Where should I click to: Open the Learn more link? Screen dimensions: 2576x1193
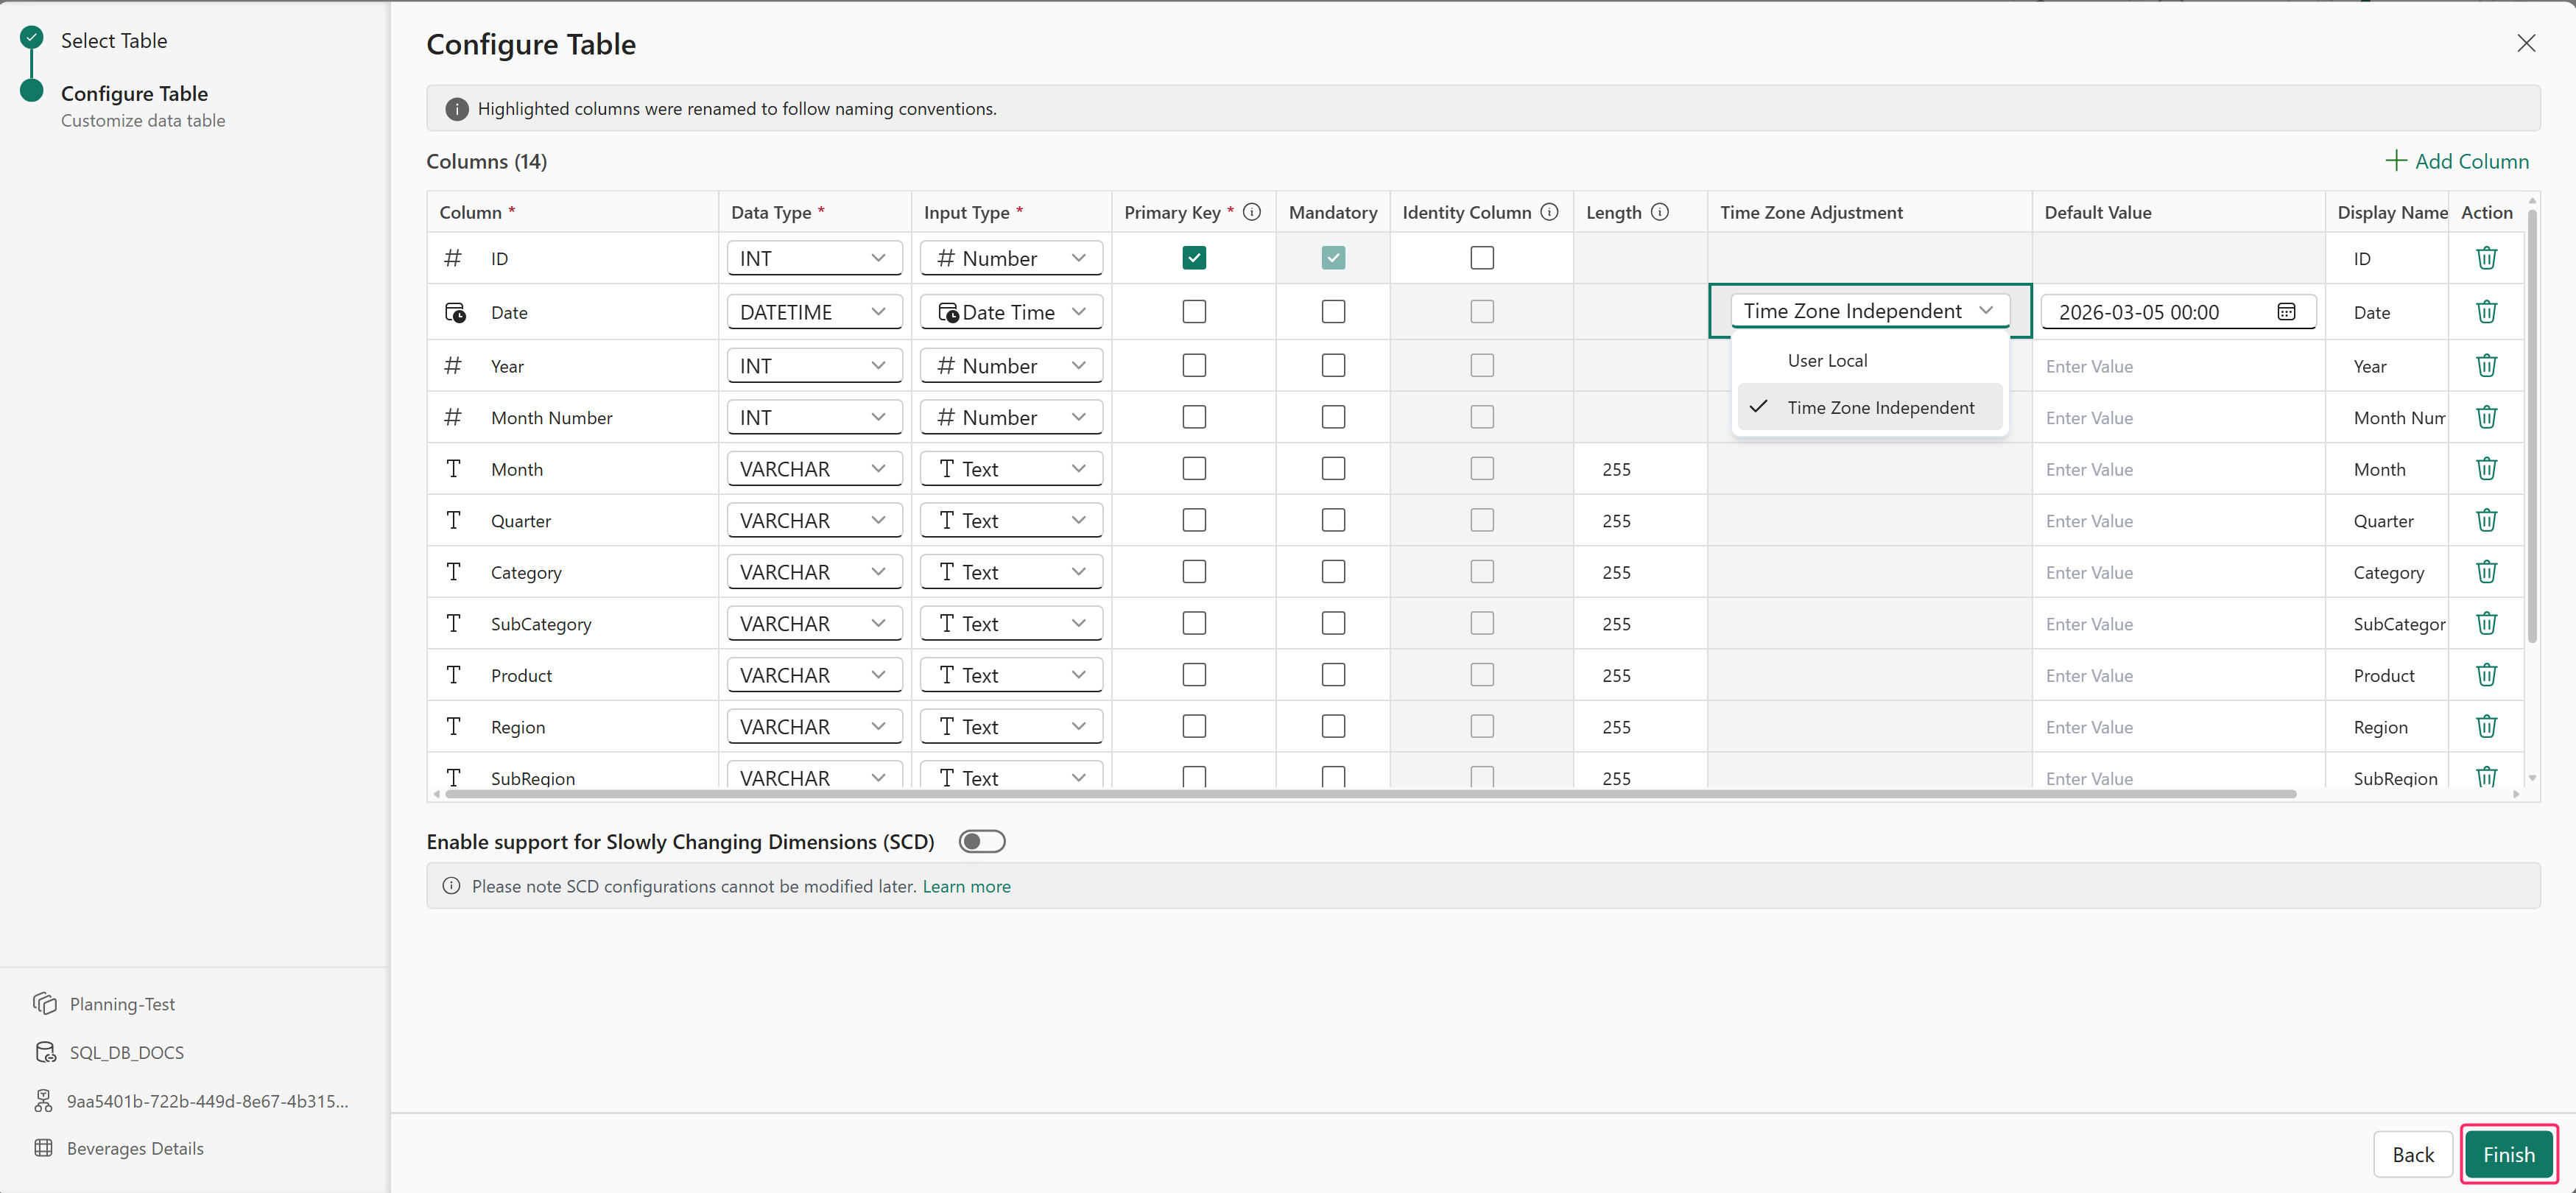[966, 886]
